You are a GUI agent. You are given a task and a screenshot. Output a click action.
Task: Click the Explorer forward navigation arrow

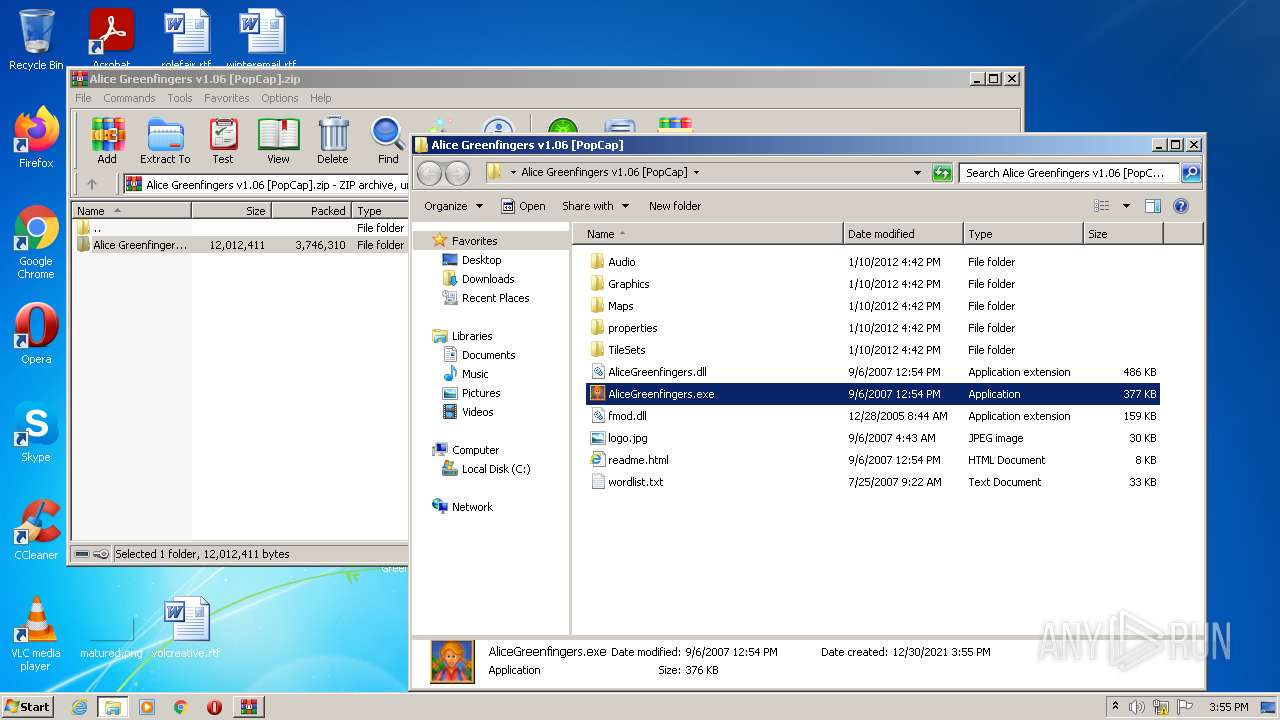point(457,173)
